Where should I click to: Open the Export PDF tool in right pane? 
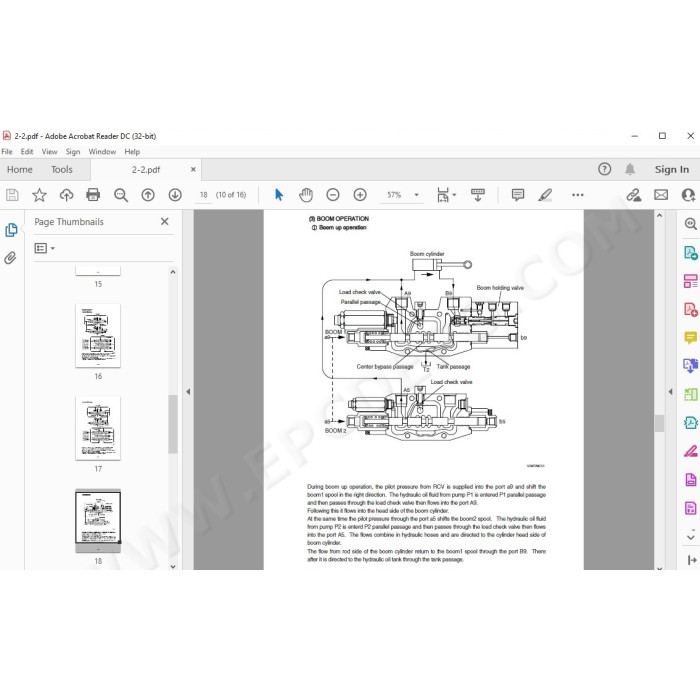click(x=691, y=253)
